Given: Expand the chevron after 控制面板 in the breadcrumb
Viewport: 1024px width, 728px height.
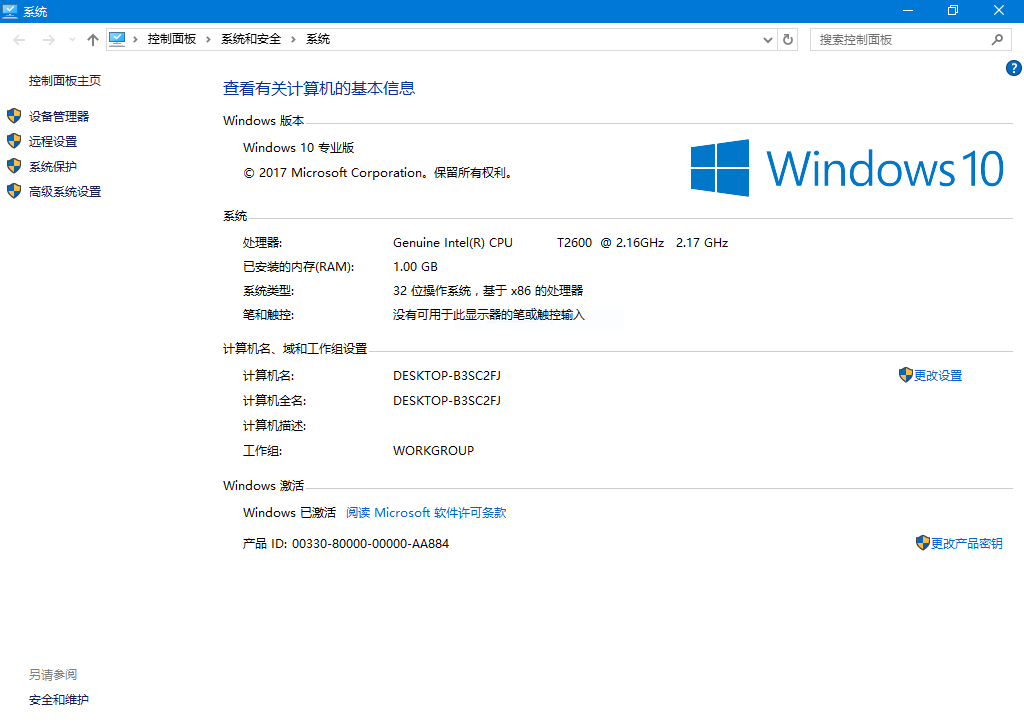Looking at the screenshot, I should point(208,39).
